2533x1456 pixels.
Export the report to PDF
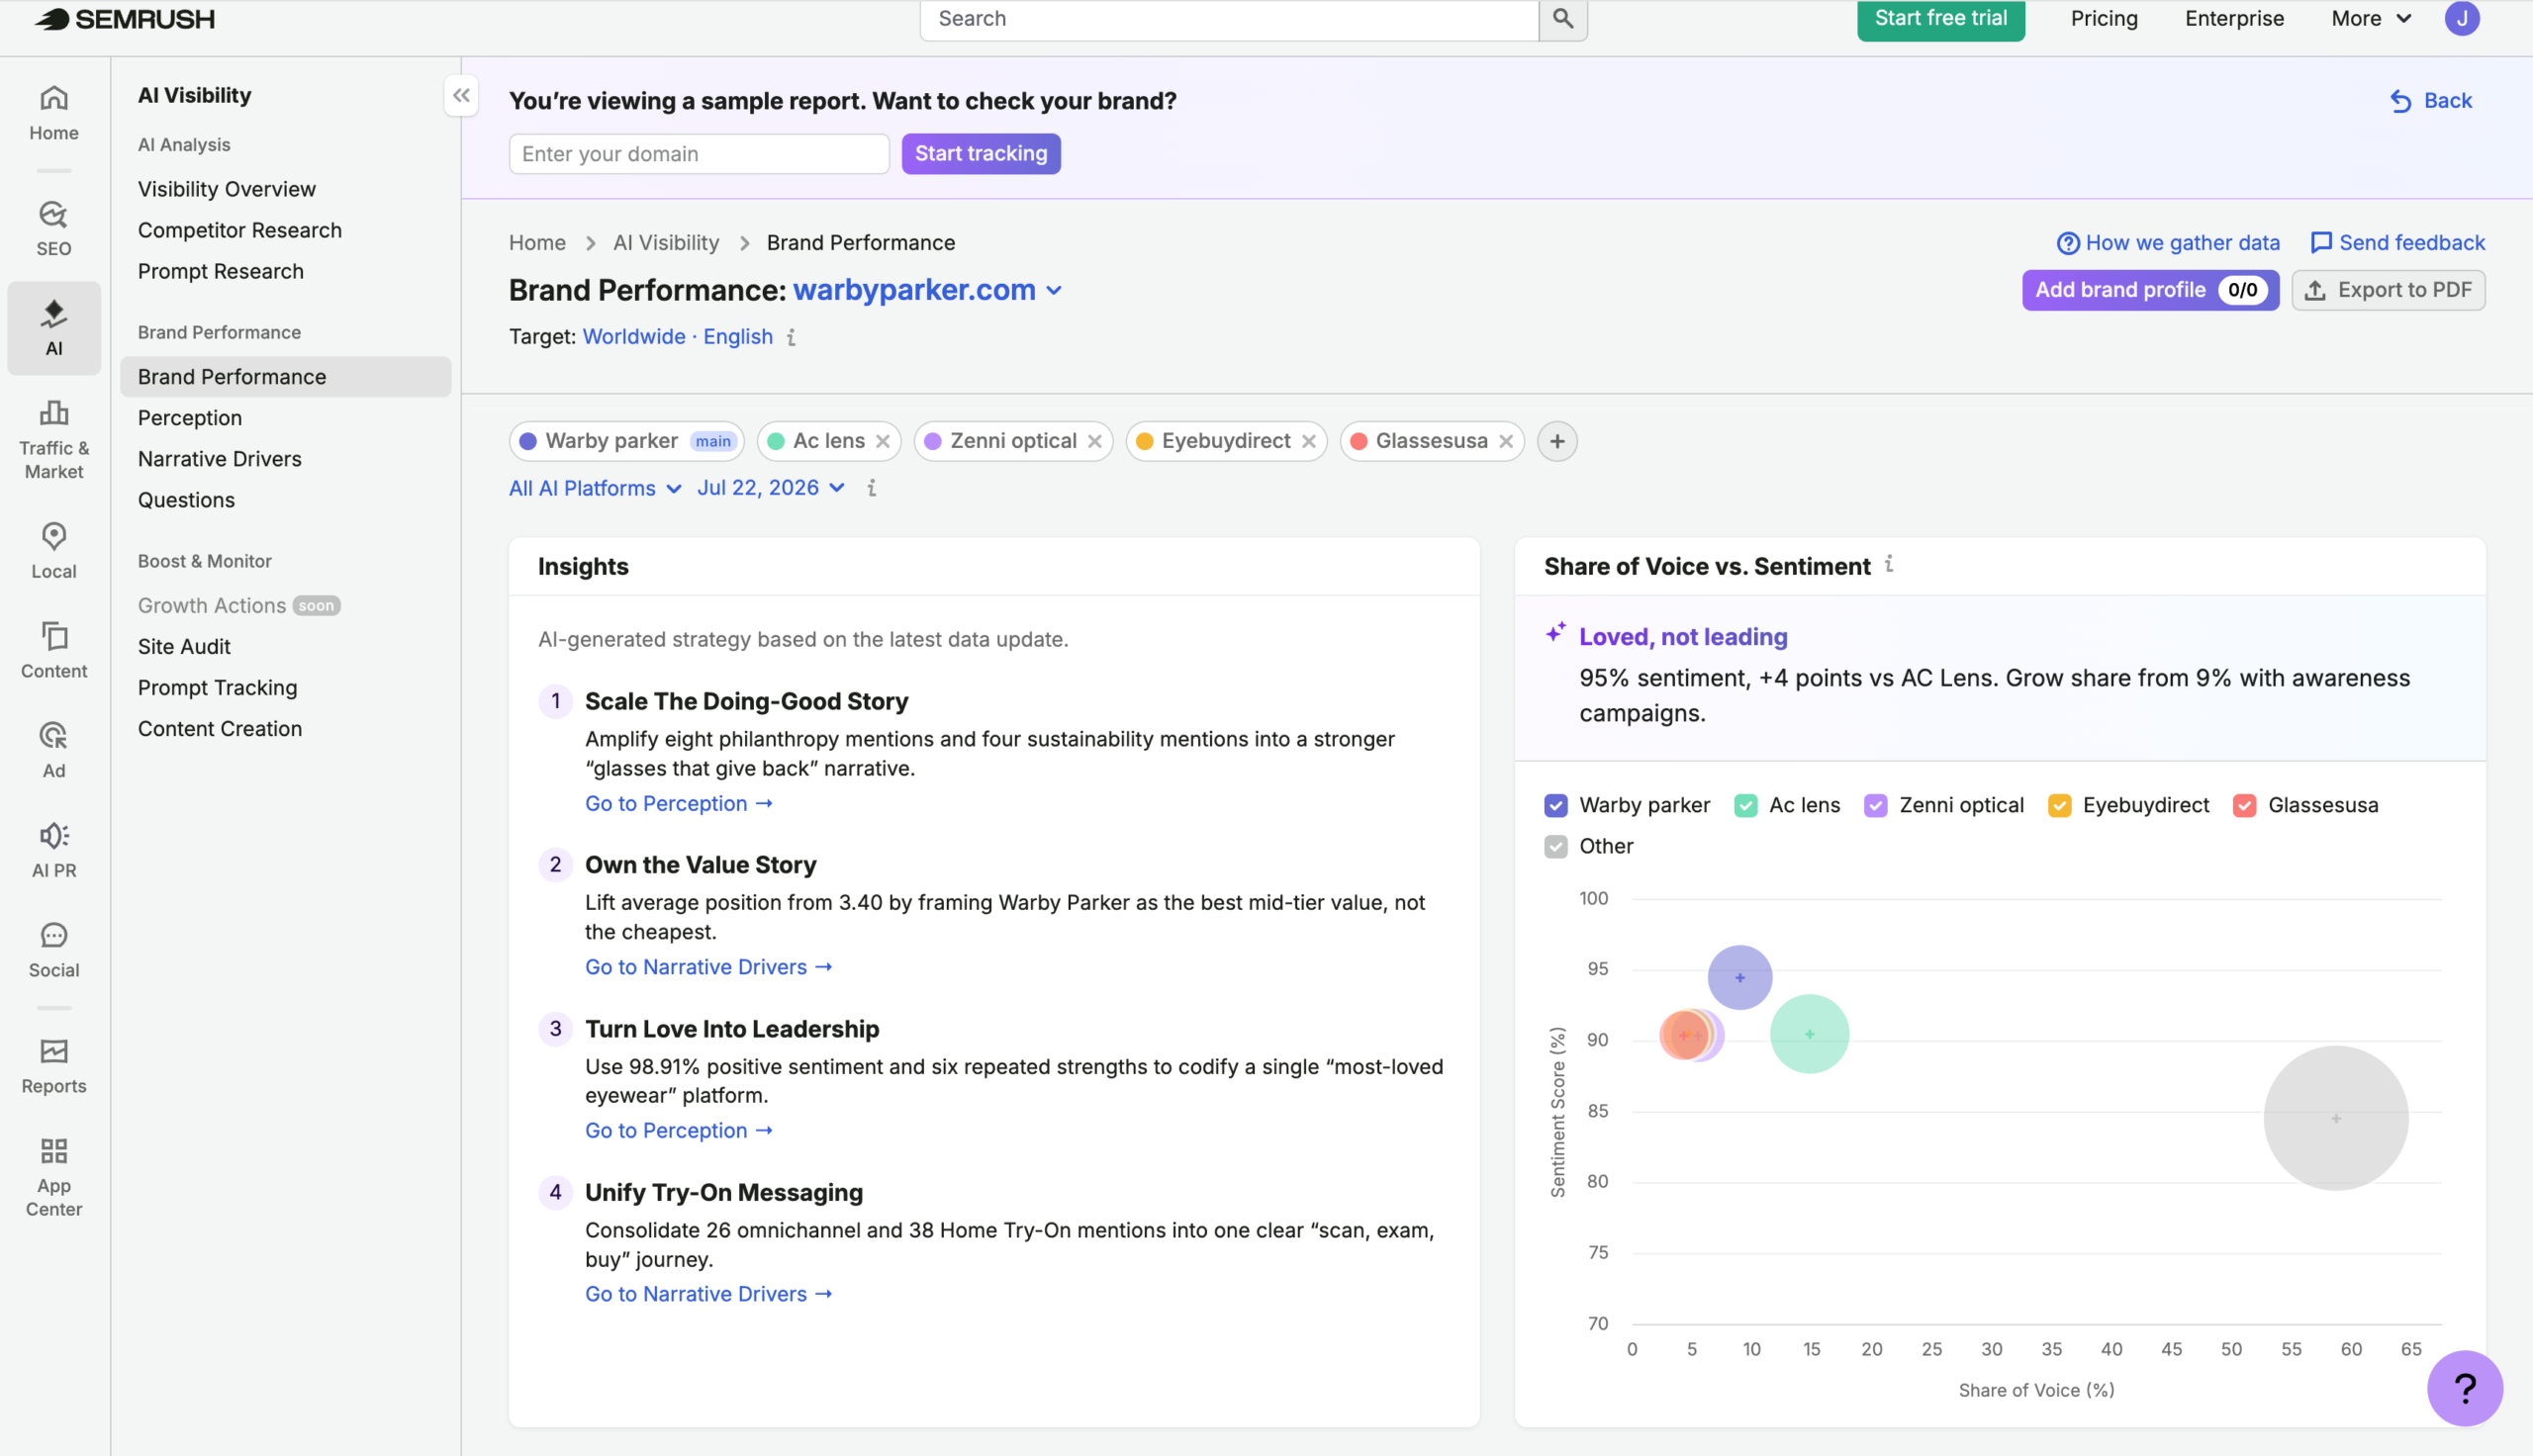coord(2388,290)
